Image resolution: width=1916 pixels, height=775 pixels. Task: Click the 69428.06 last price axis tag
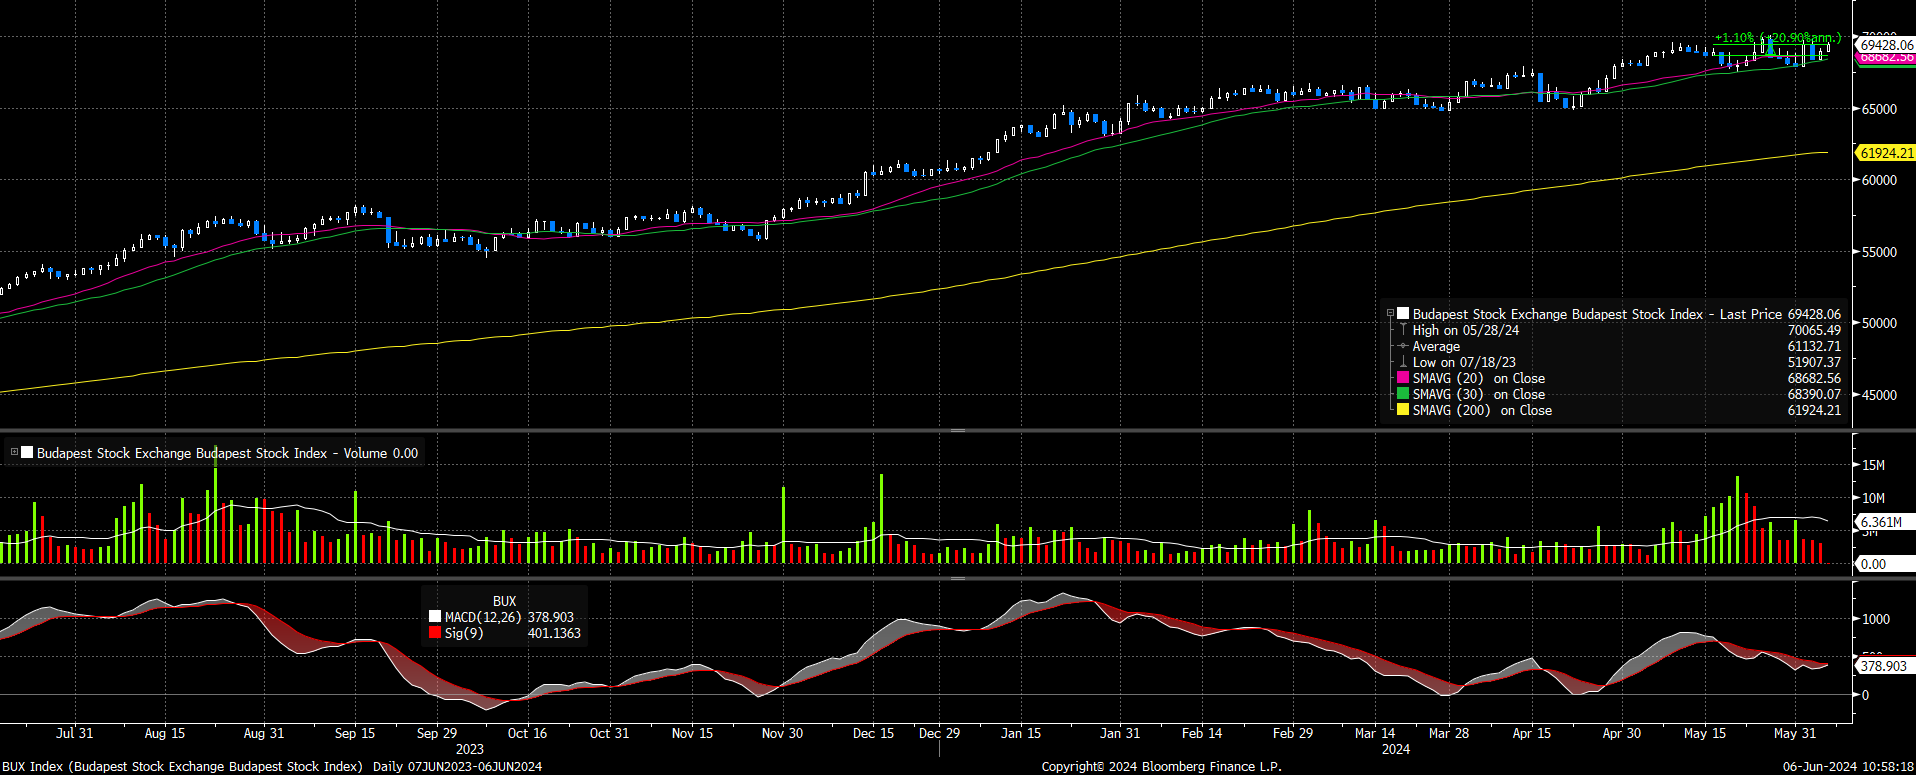[1886, 45]
